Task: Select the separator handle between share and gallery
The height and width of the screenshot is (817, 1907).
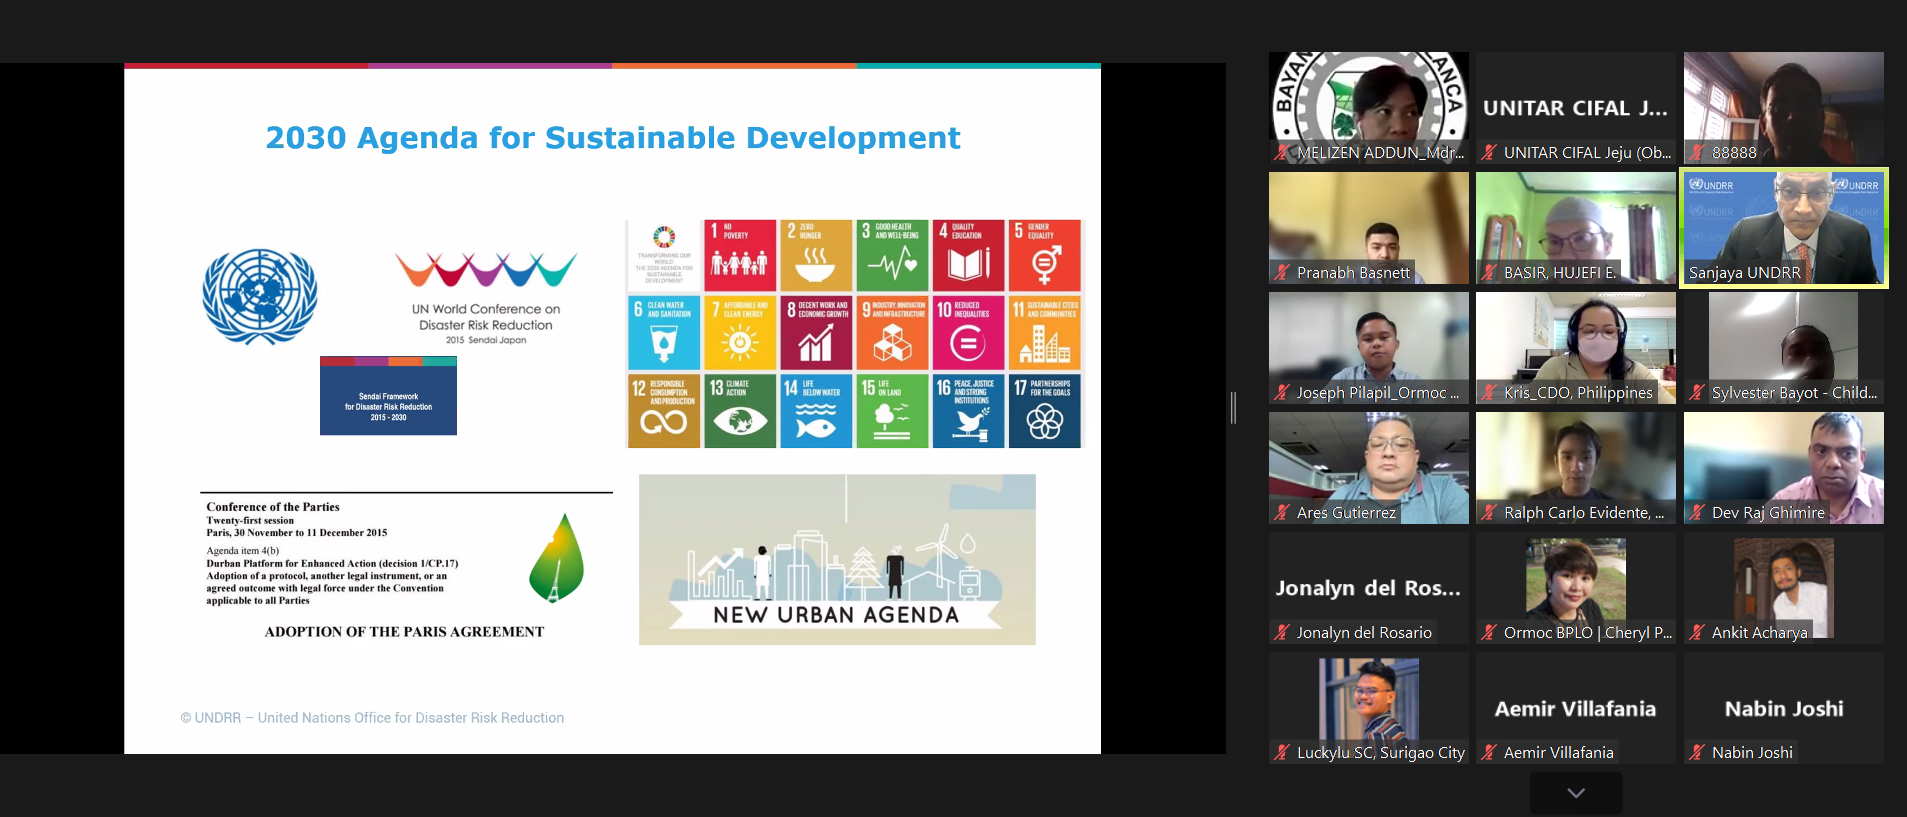Action: [1233, 408]
